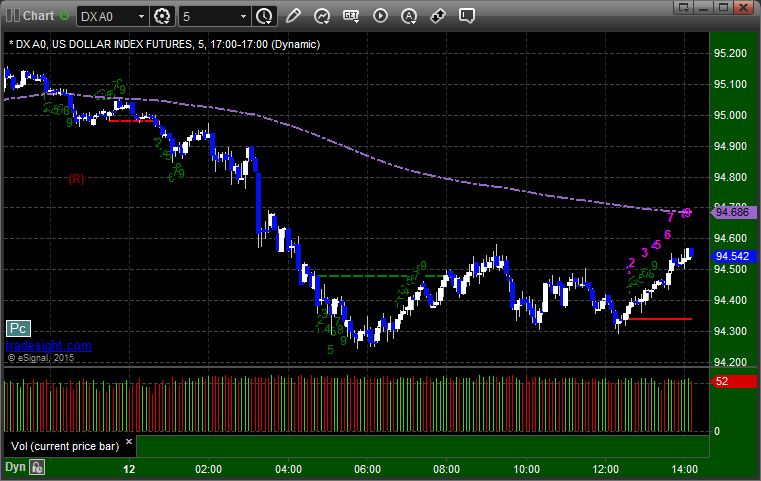
Task: Minimize the chart window
Action: tap(704, 7)
